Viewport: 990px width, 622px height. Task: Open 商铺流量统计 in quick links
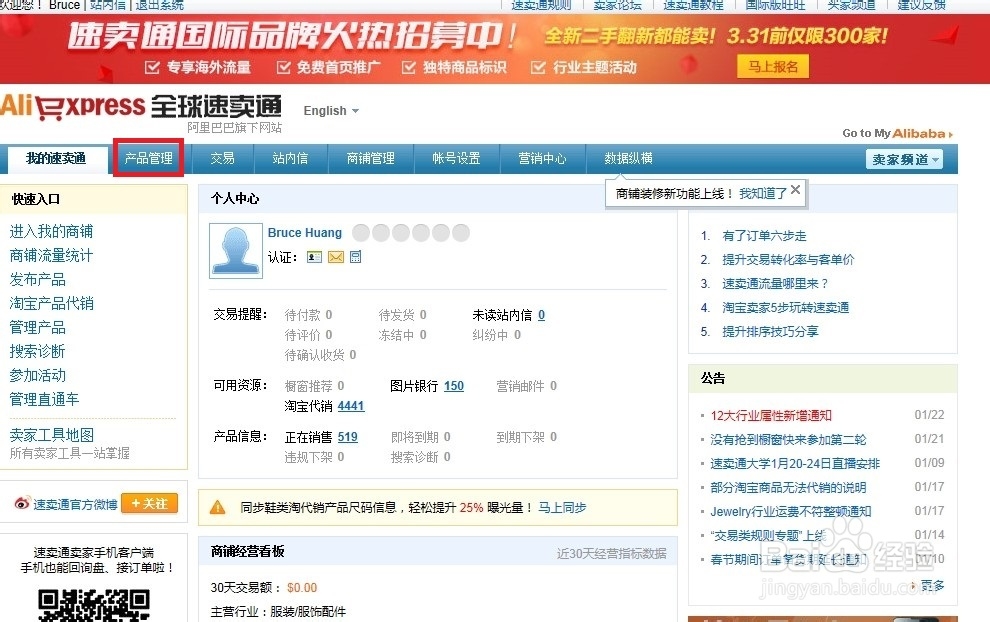(x=51, y=255)
